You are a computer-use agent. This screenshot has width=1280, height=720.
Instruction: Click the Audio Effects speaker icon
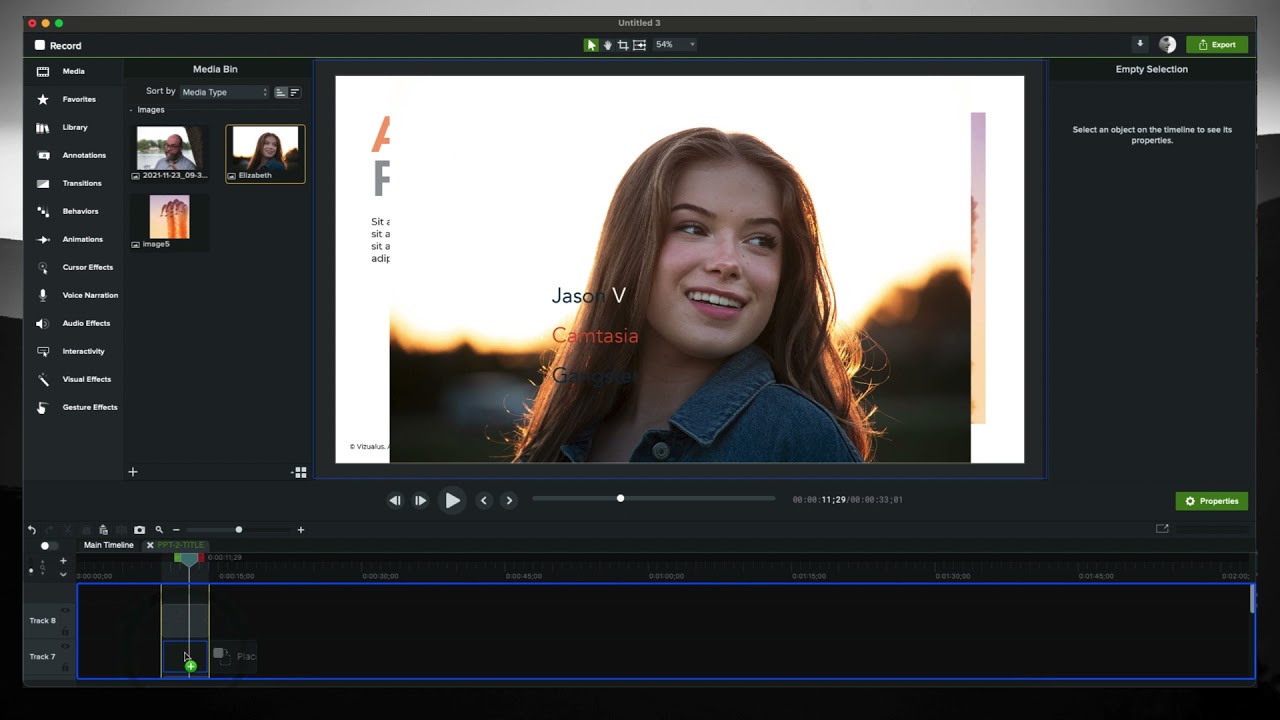coord(43,323)
